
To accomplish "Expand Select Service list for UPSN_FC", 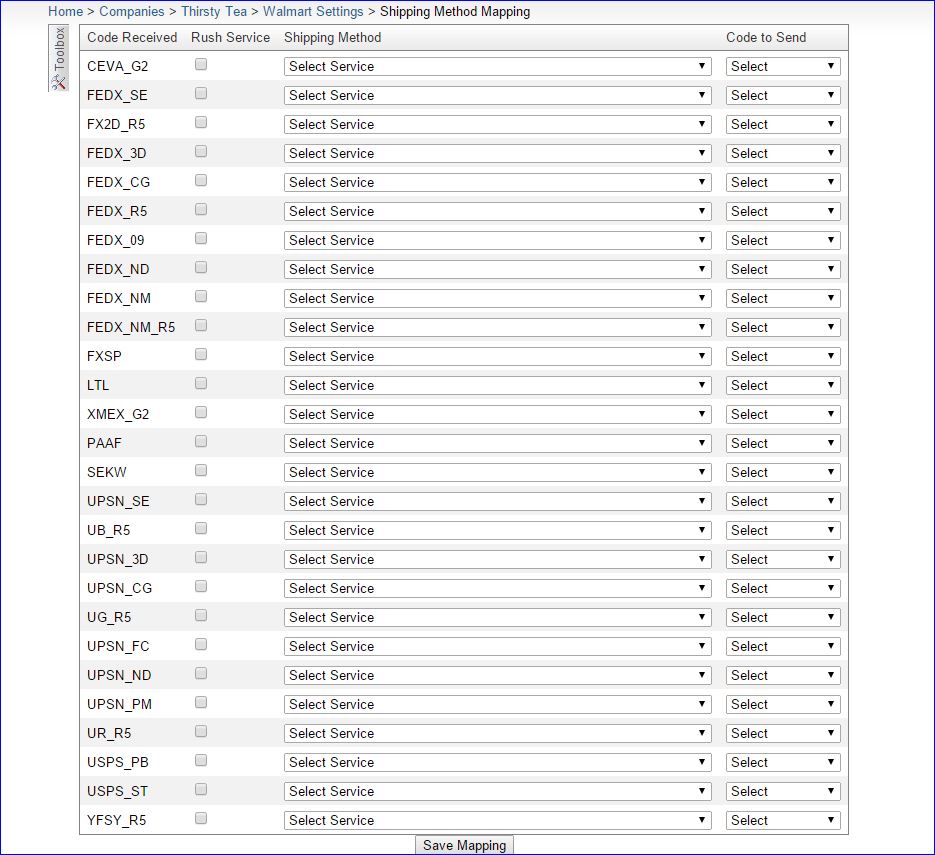I will [498, 646].
